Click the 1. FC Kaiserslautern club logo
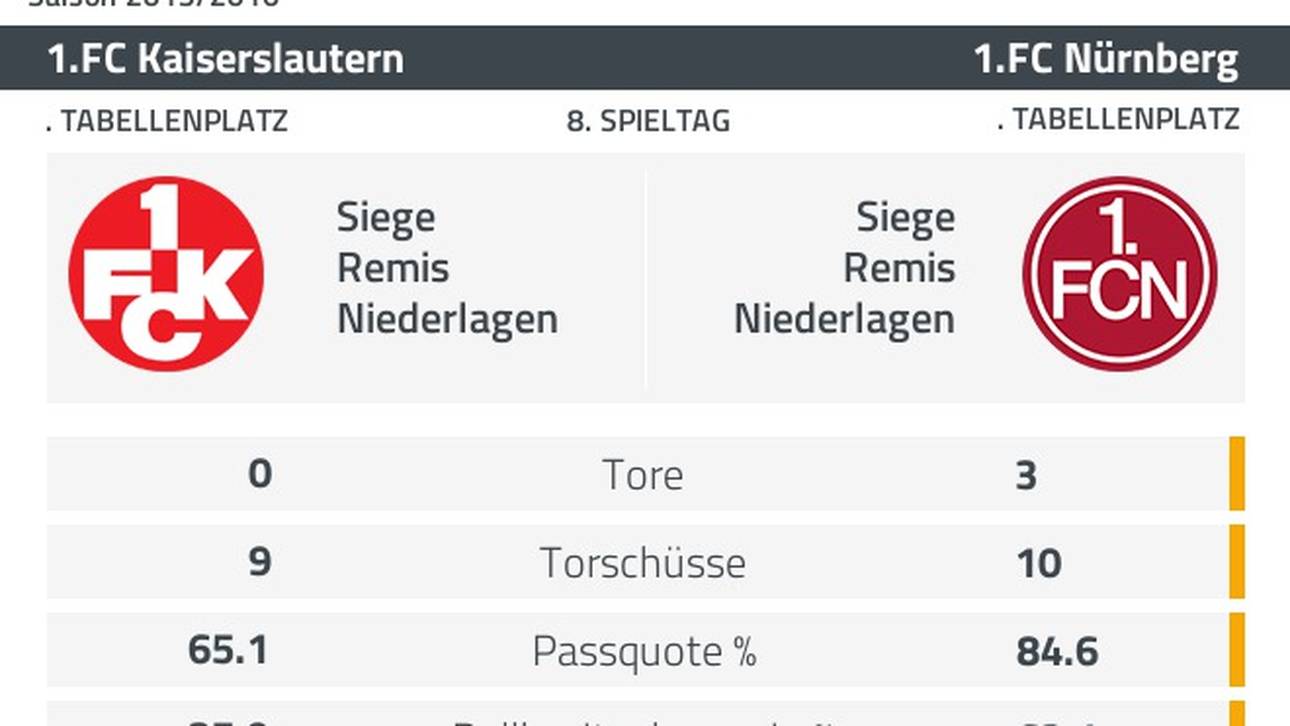Image resolution: width=1290 pixels, height=726 pixels. 166,274
